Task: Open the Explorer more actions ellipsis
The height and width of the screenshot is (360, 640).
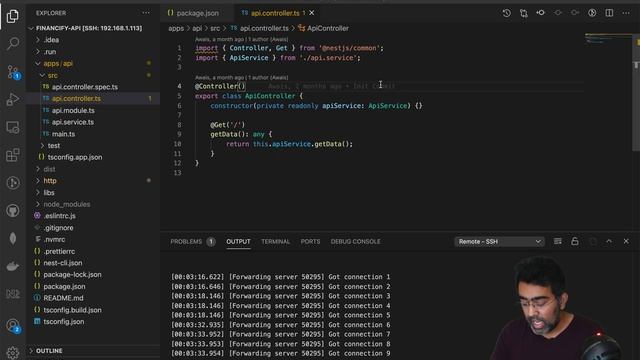Action: [x=146, y=13]
